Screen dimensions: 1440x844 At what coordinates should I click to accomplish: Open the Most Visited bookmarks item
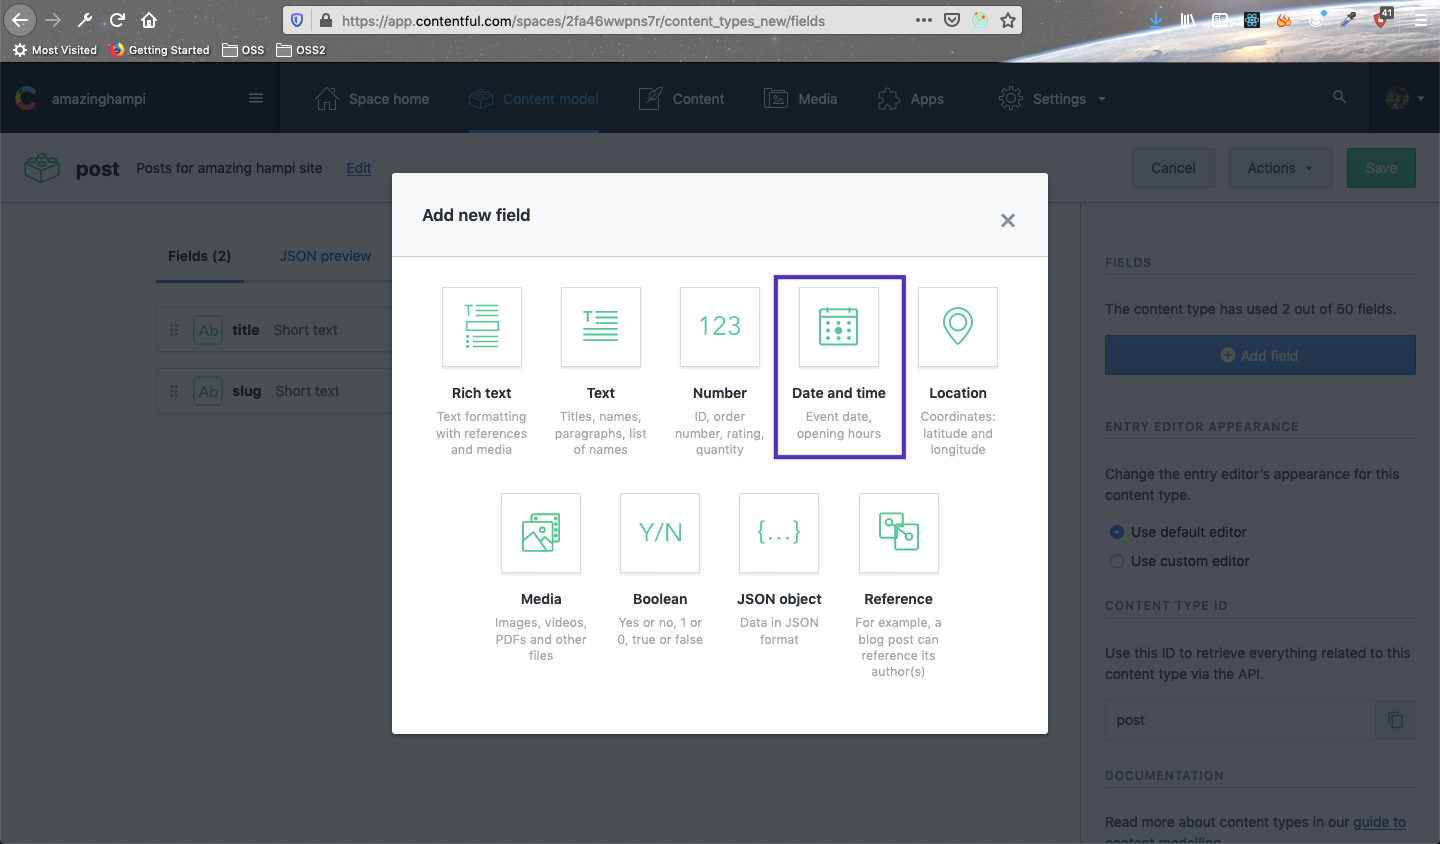pos(55,50)
